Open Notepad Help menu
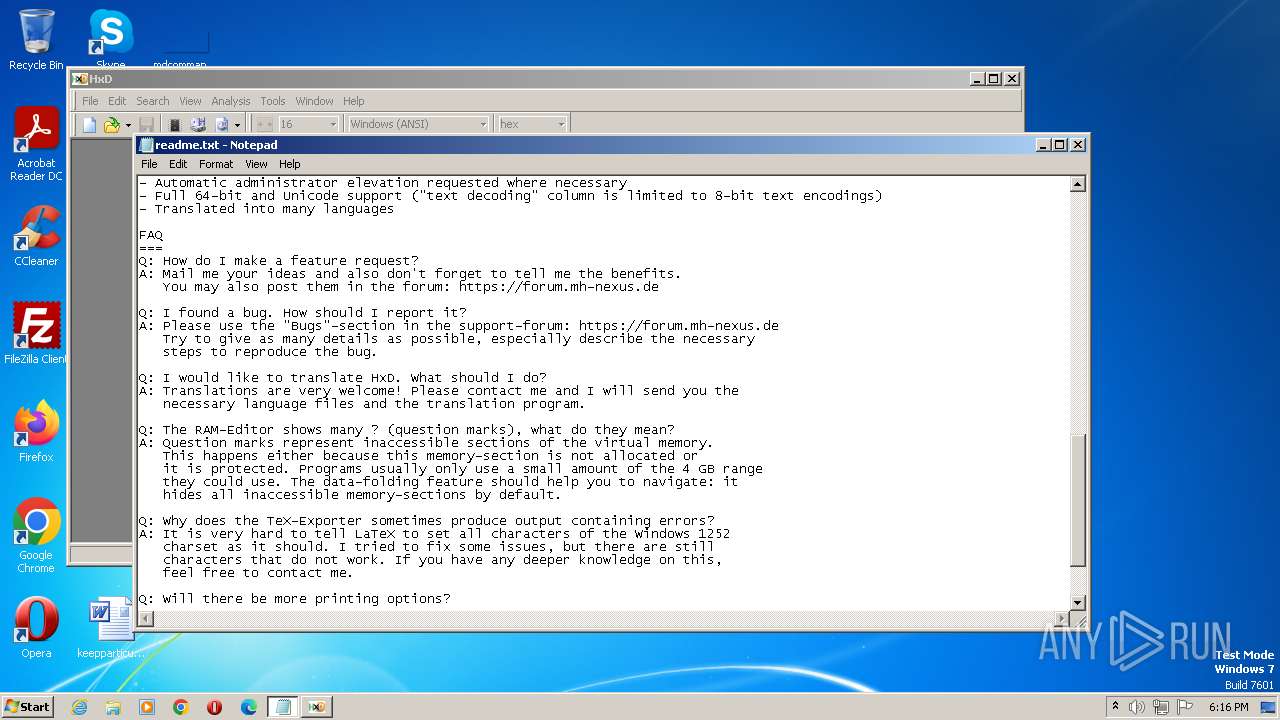Image resolution: width=1280 pixels, height=720 pixels. pos(290,164)
